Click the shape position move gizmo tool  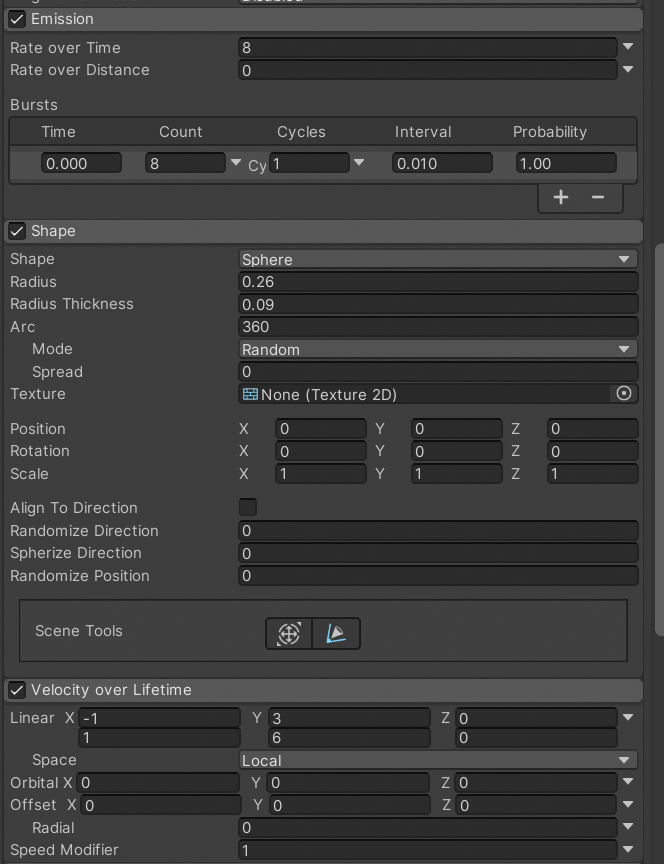(289, 634)
